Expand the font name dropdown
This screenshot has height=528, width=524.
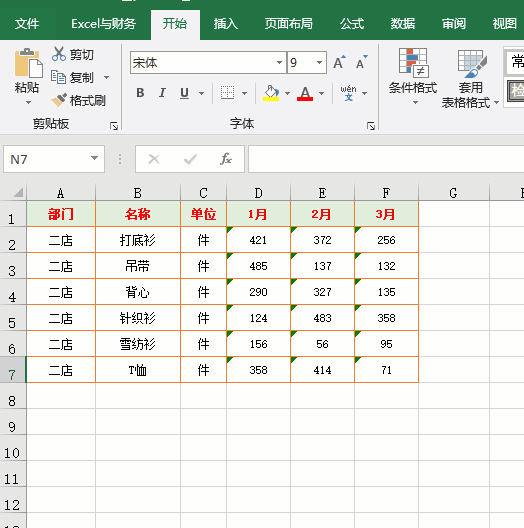click(279, 62)
